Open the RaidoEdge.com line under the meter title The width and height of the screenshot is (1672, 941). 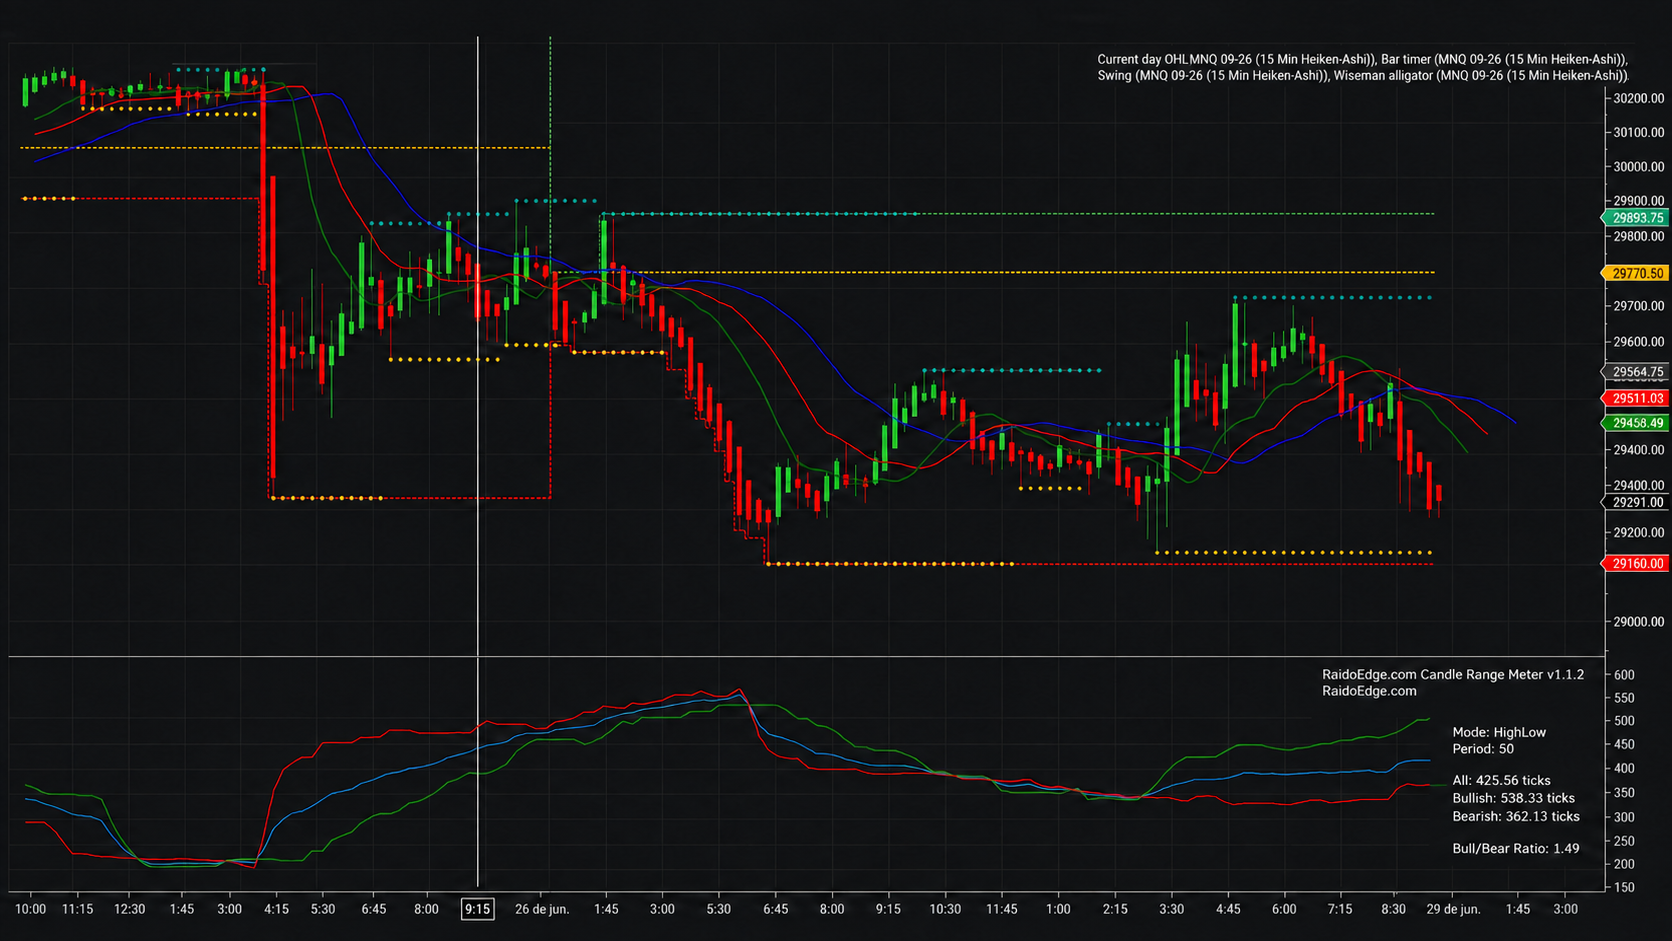(x=1369, y=691)
